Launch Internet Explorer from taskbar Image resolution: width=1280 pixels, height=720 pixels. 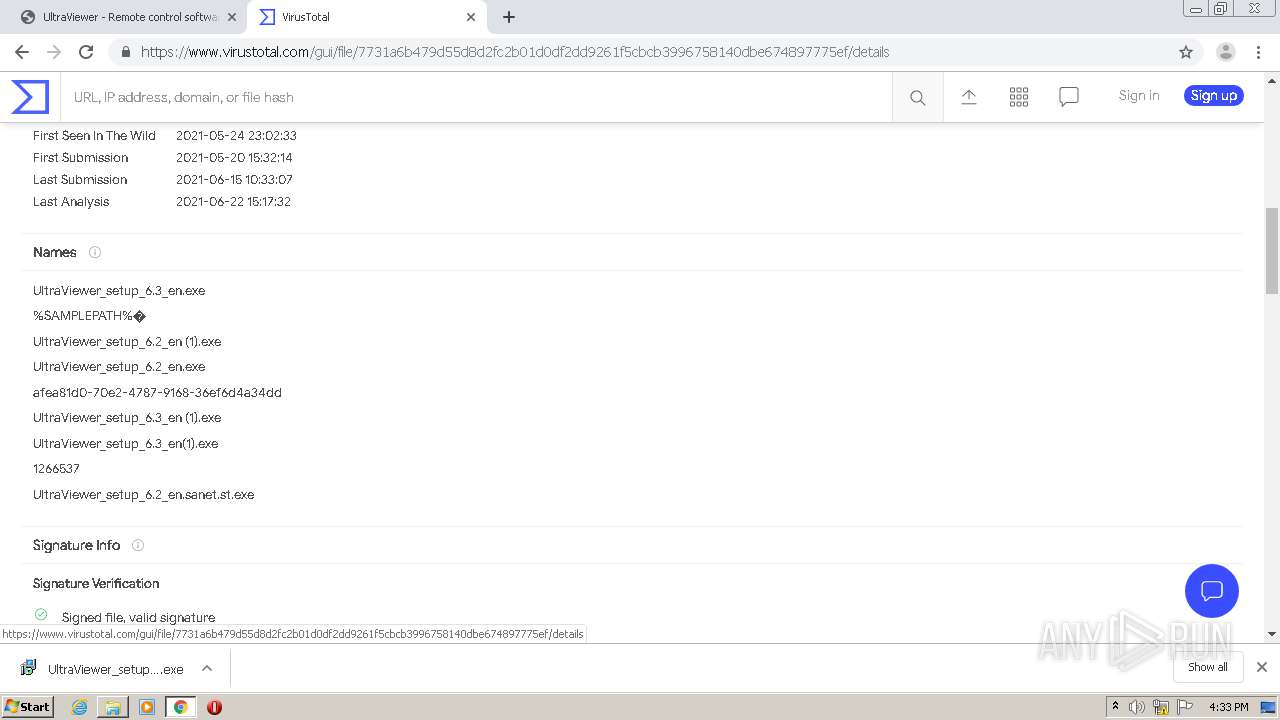79,707
